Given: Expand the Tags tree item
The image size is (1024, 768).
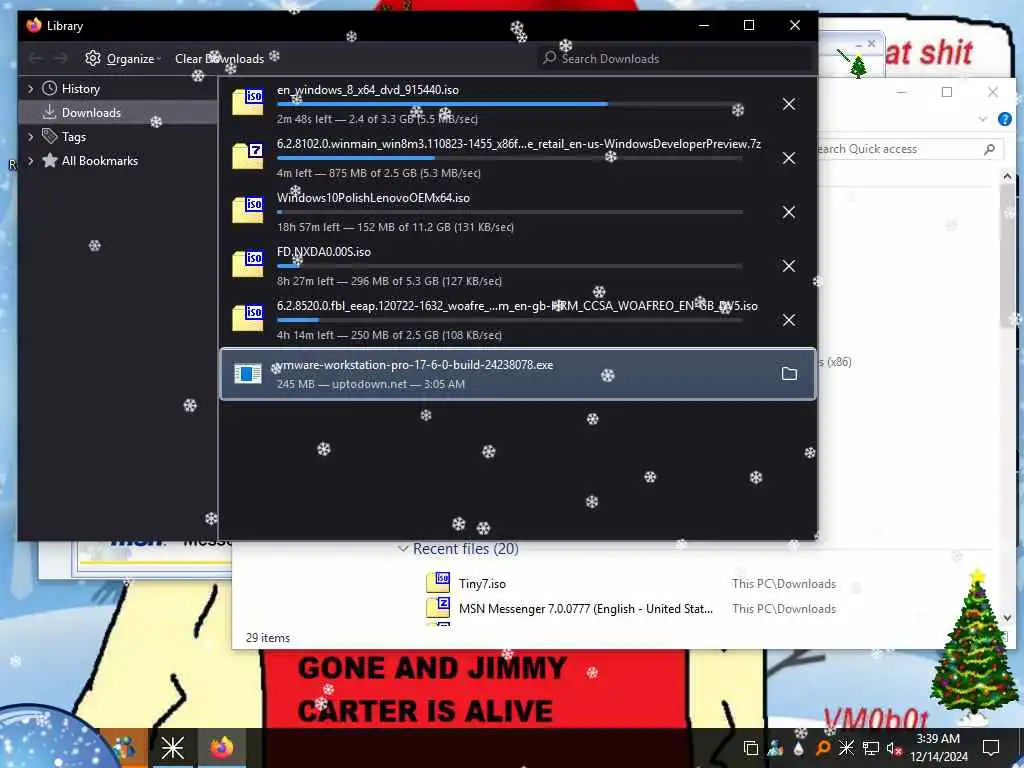Looking at the screenshot, I should click(x=30, y=136).
